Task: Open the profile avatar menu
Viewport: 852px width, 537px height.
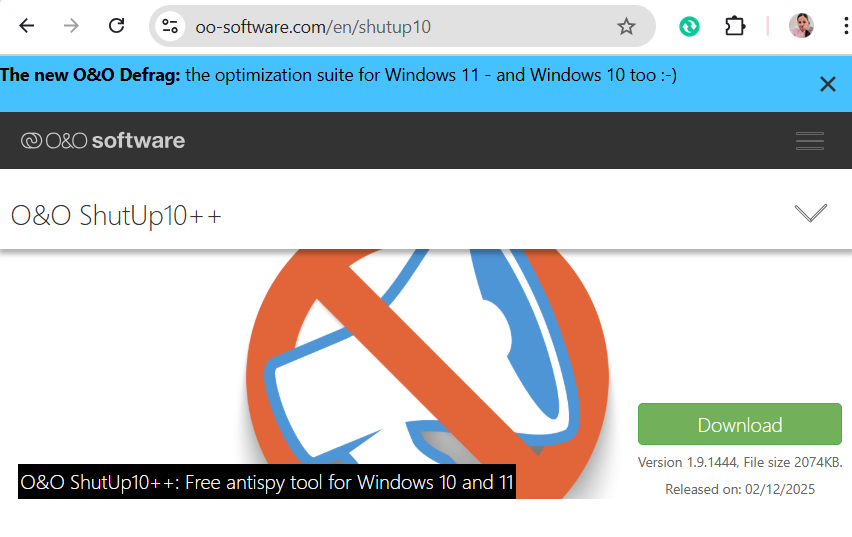Action: pos(801,26)
